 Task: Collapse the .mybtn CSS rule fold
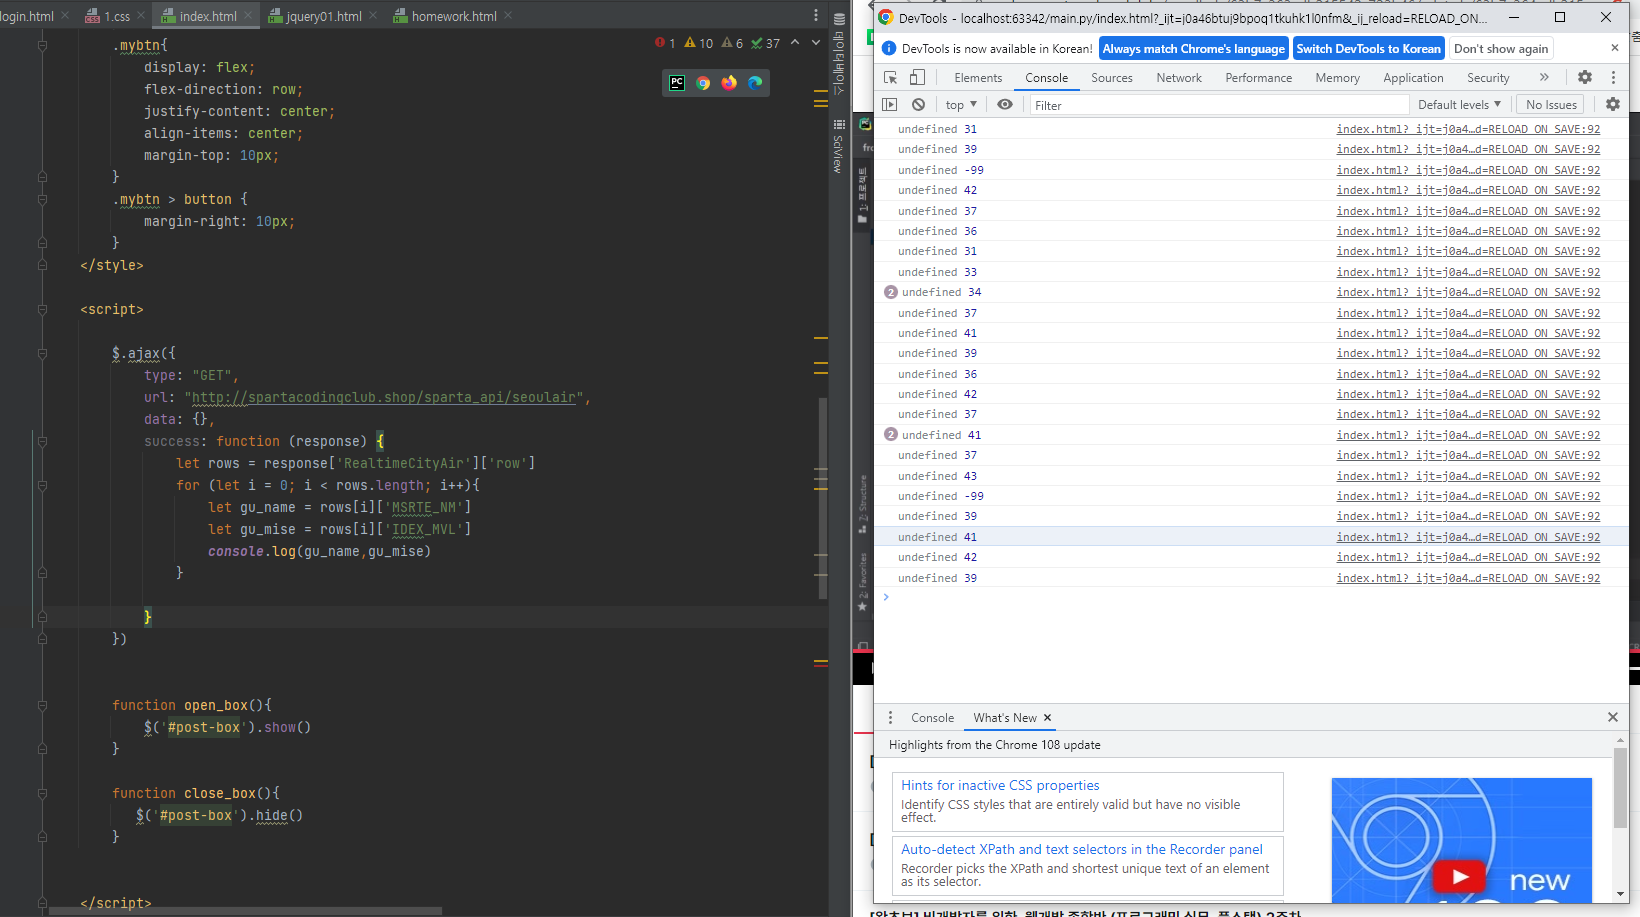pyautogui.click(x=42, y=45)
